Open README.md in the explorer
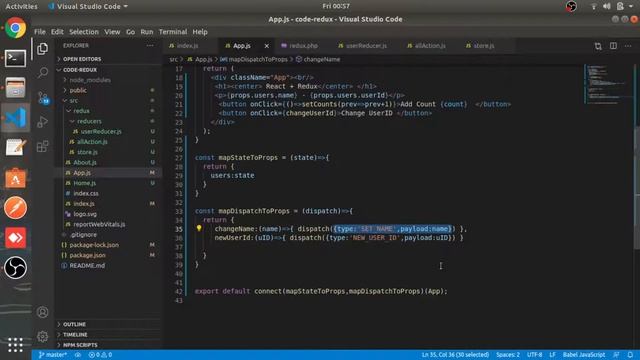The height and width of the screenshot is (360, 640). (108, 265)
